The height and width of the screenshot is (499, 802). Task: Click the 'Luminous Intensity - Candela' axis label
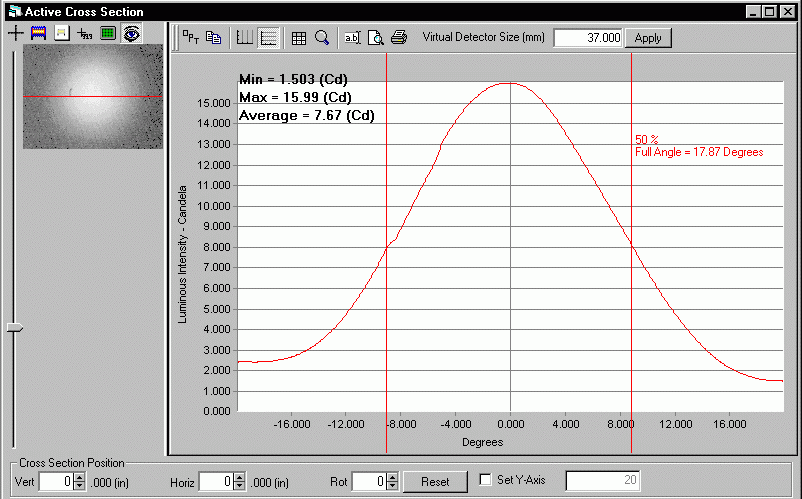182,254
